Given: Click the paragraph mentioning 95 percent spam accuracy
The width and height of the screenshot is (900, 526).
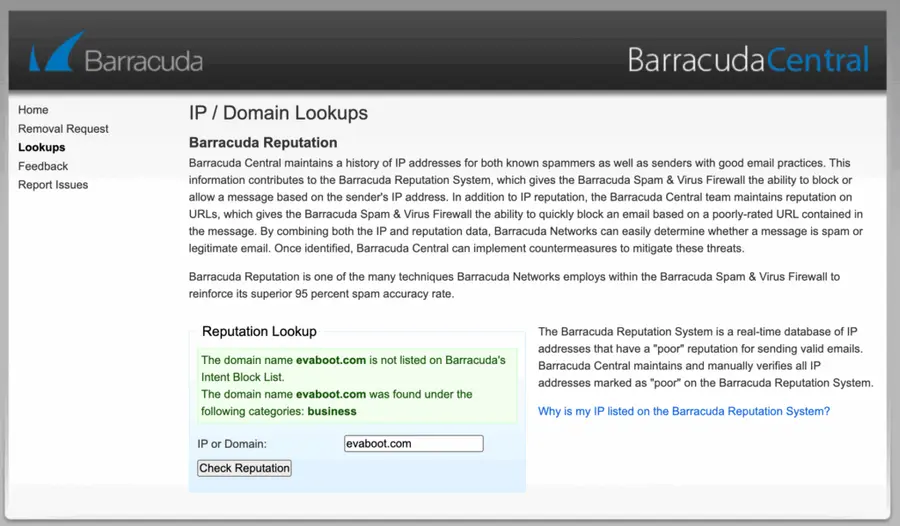Looking at the screenshot, I should (x=514, y=285).
